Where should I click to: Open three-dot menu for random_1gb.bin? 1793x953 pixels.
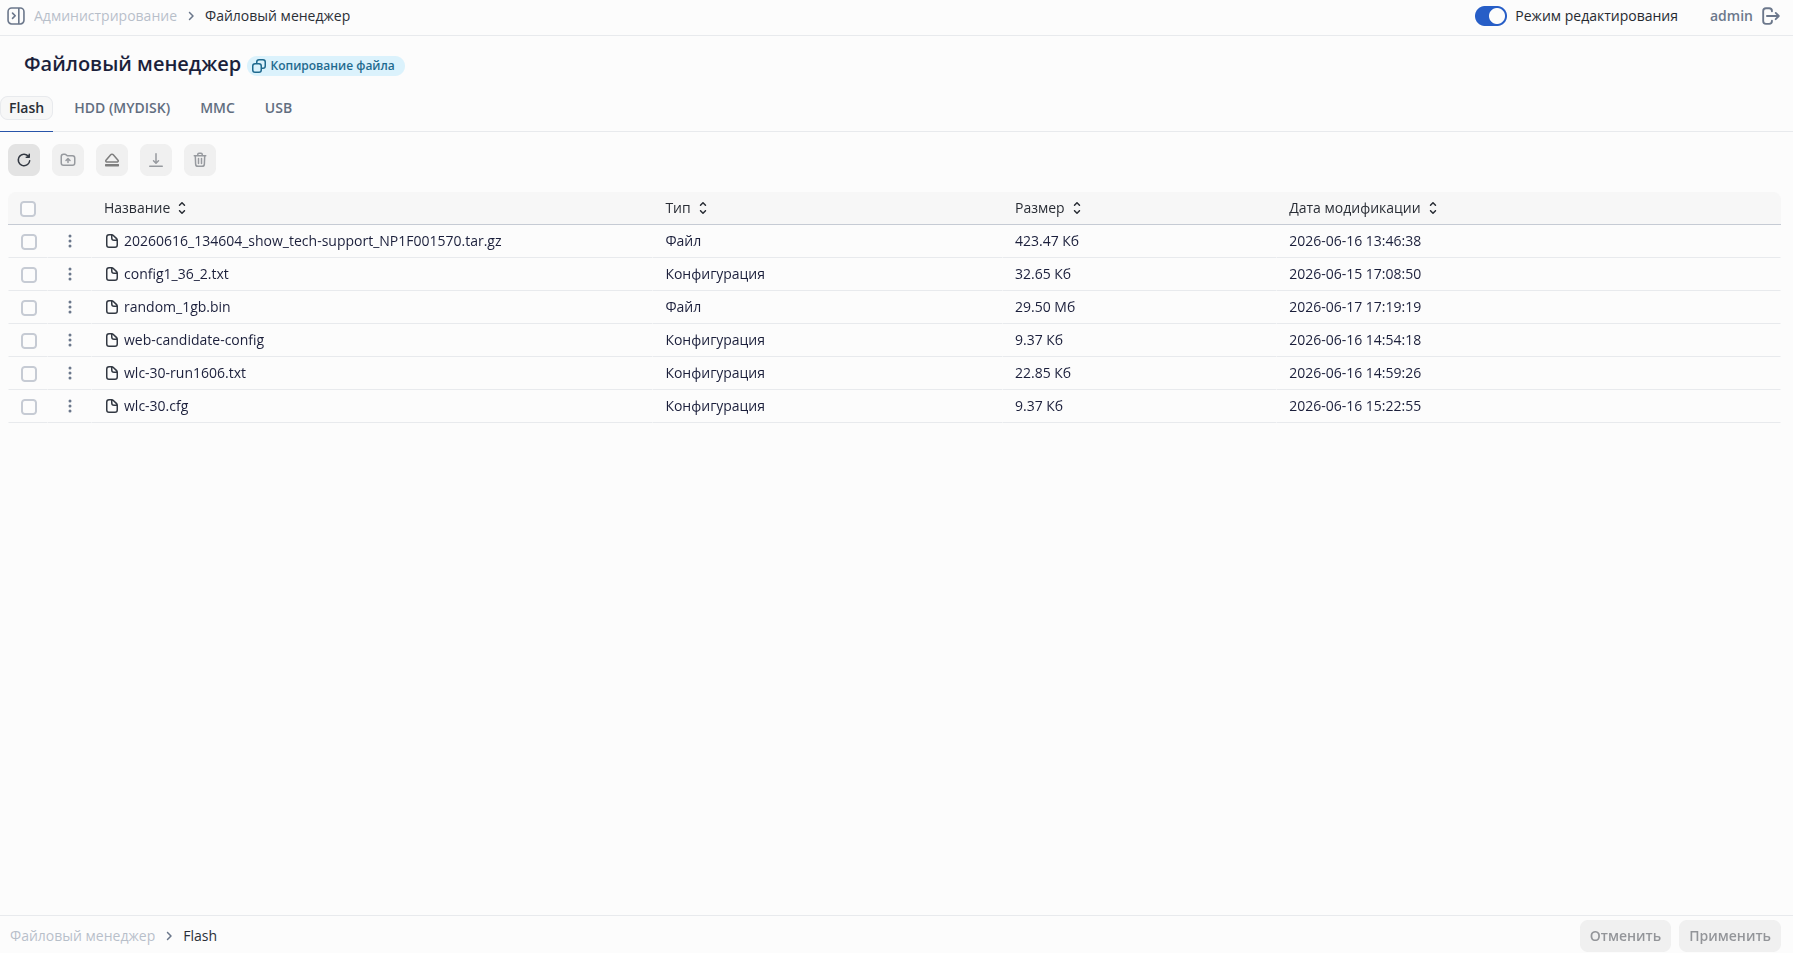pyautogui.click(x=70, y=307)
